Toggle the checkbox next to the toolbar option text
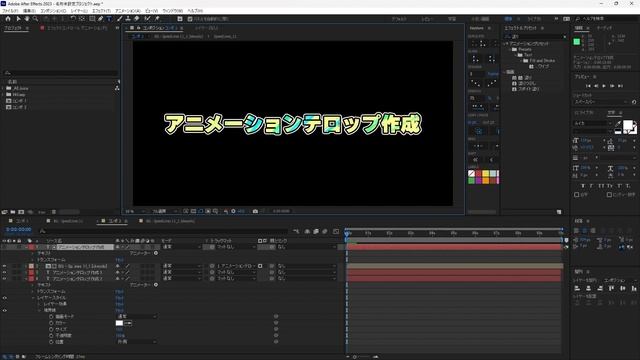This screenshot has height=360, width=640. [190, 19]
